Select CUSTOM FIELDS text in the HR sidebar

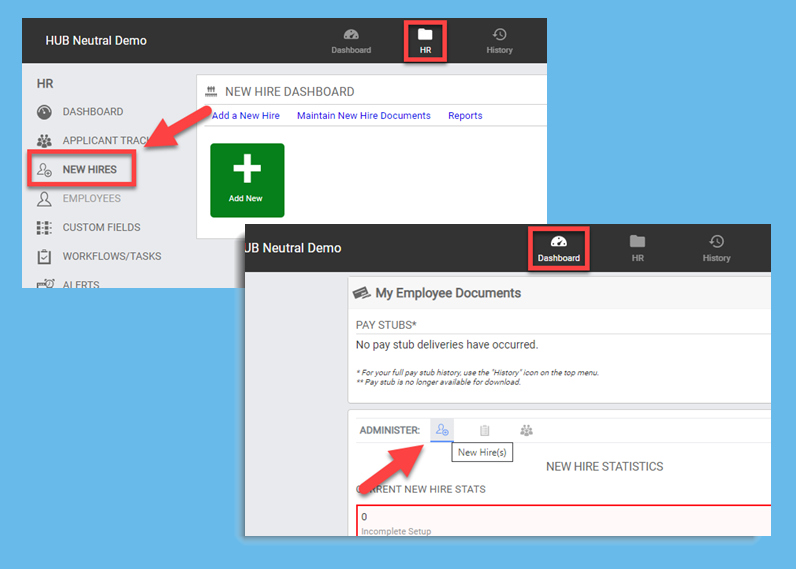[101, 228]
